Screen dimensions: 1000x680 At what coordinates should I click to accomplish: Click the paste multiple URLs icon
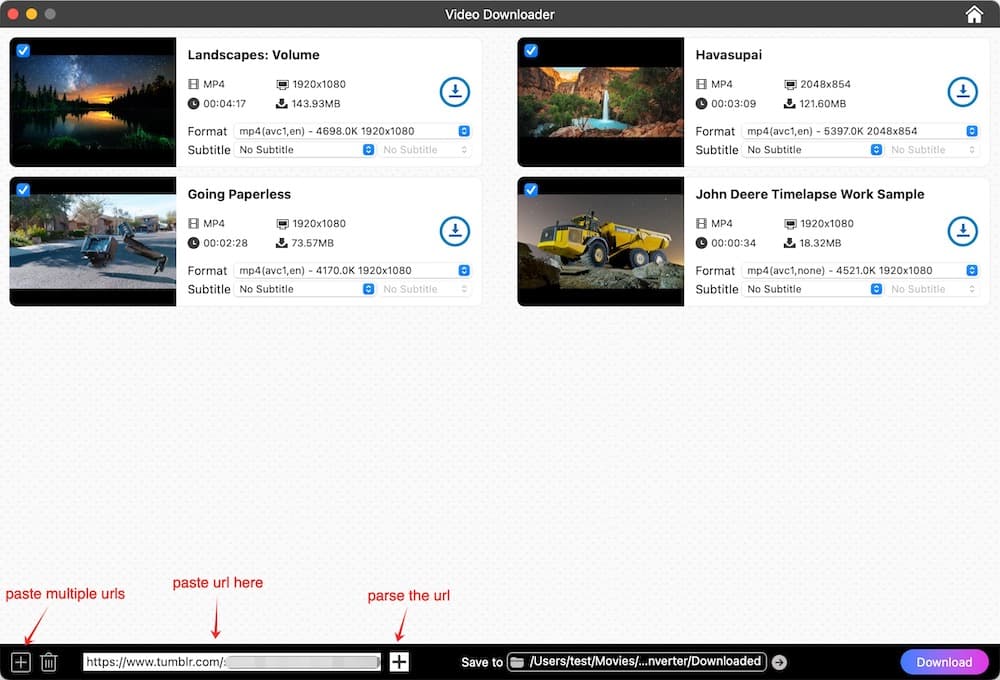pos(21,662)
